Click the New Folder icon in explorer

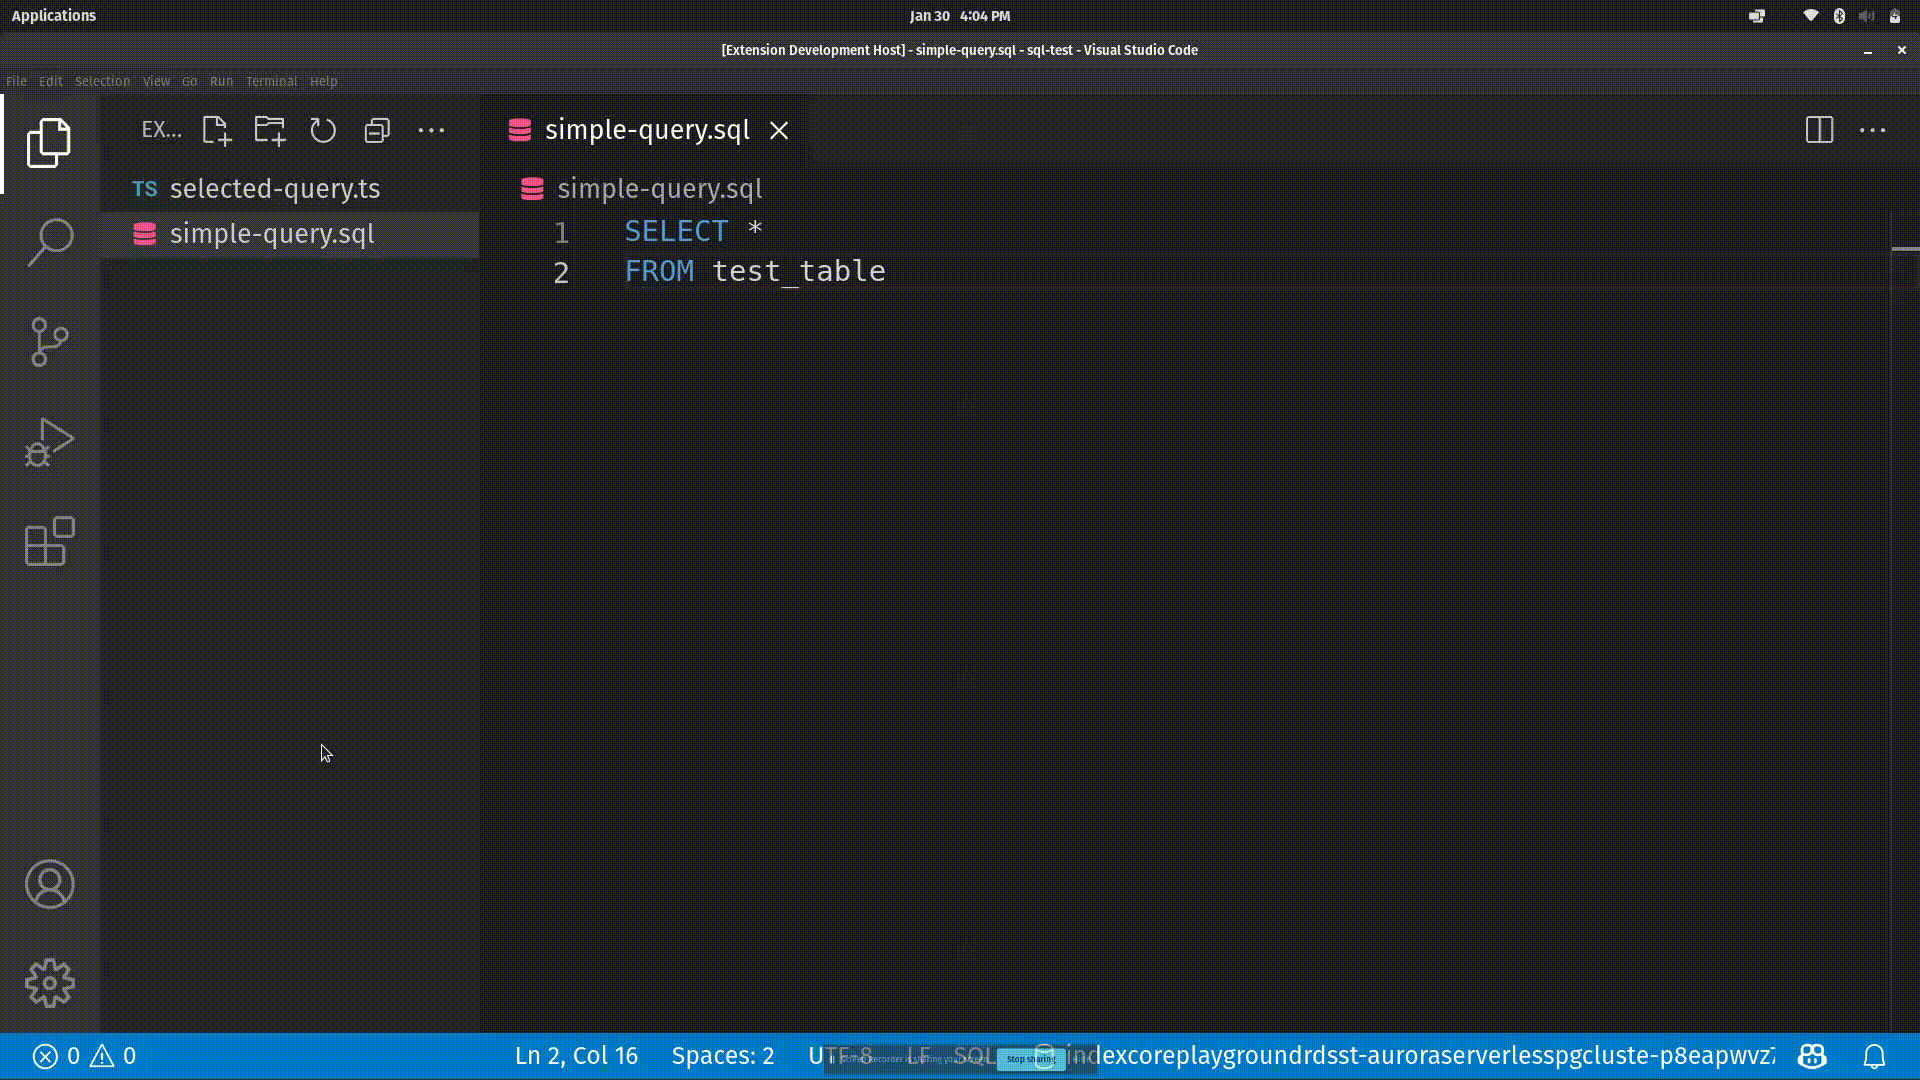(270, 130)
